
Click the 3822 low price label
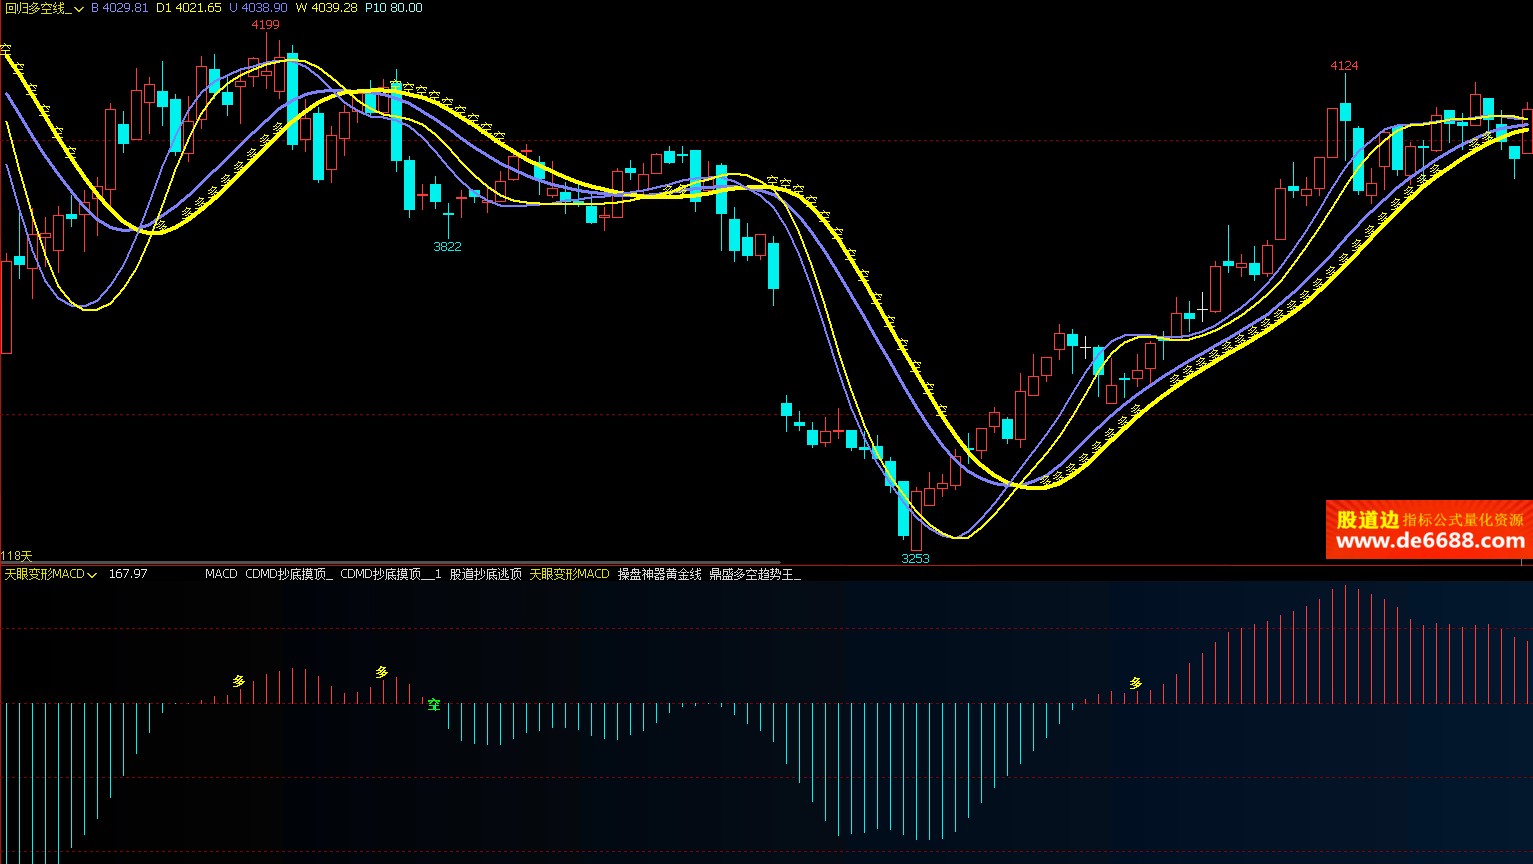(x=447, y=246)
